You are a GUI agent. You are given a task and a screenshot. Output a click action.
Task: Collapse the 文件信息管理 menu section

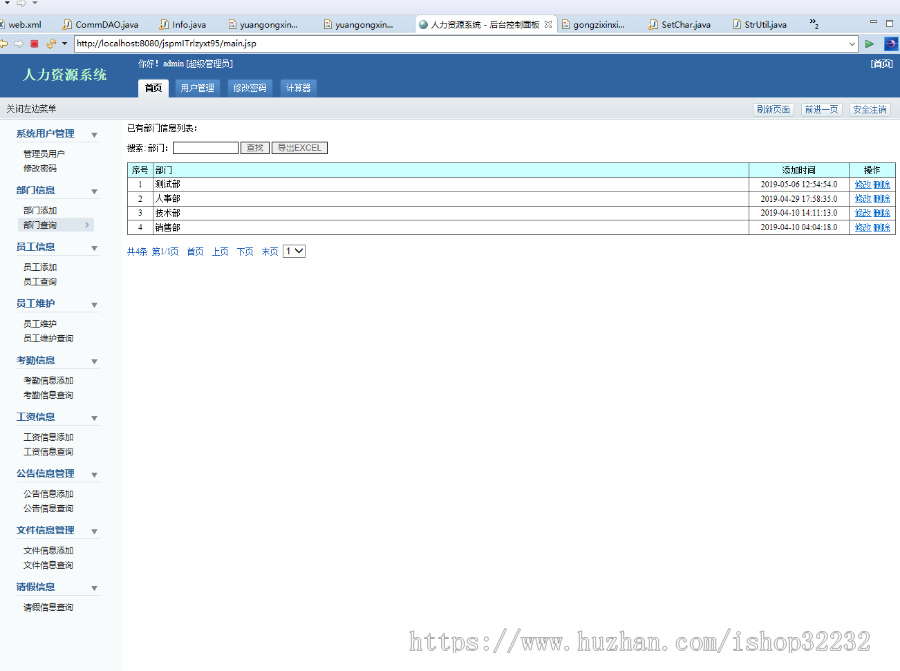[x=94, y=531]
